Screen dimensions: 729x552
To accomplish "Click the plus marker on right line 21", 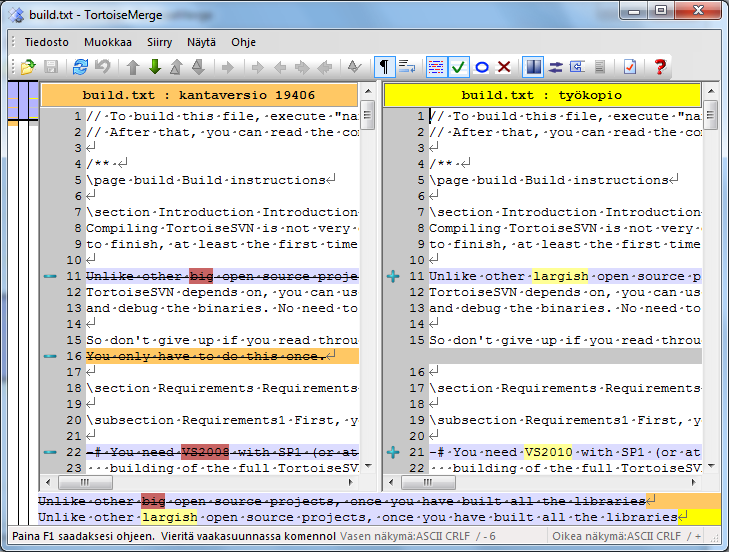I will pyautogui.click(x=393, y=452).
